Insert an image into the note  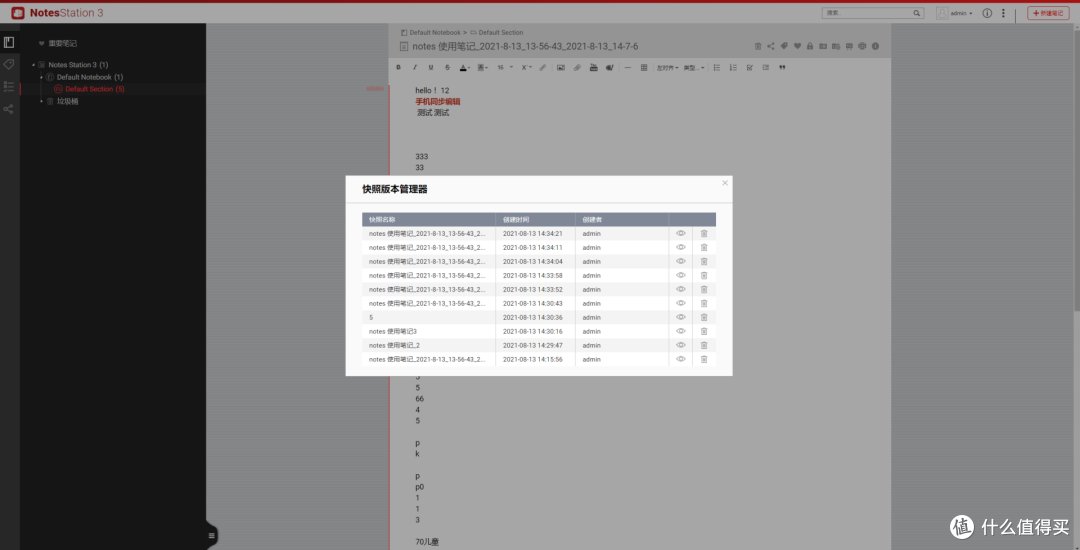tap(561, 67)
